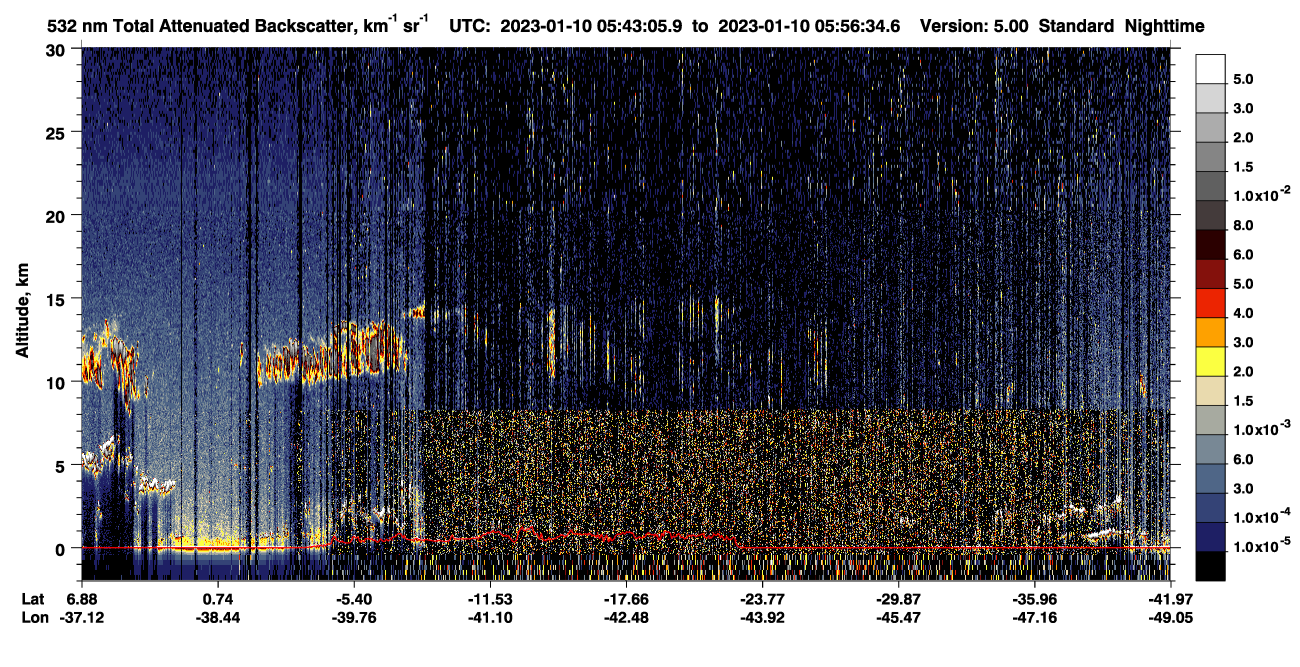Image resolution: width=1300 pixels, height=667 pixels.
Task: Click the '1.0x10-3' colorbar label
Action: pos(1263,429)
